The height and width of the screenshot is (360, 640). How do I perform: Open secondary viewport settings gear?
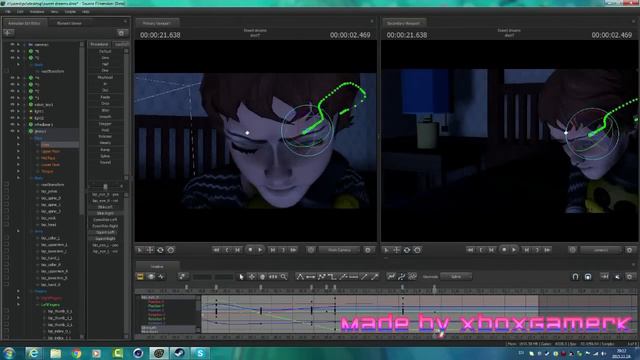[x=630, y=250]
